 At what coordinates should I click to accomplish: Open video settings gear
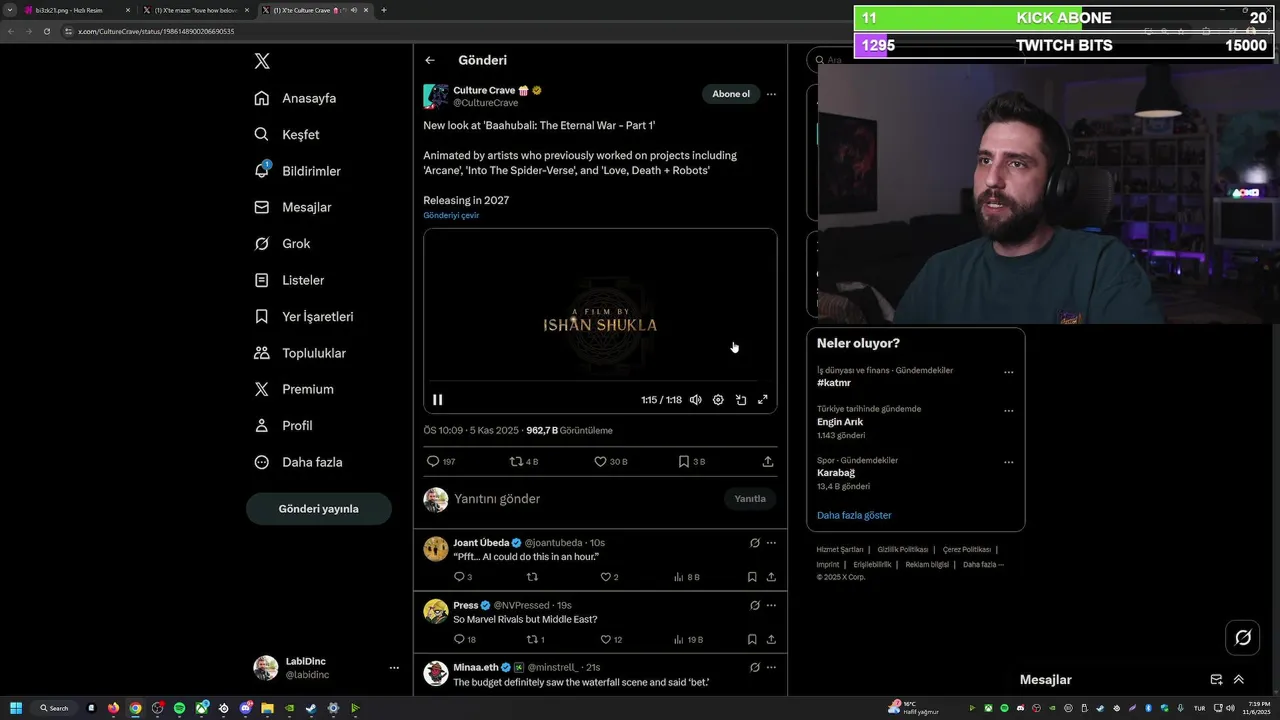718,399
